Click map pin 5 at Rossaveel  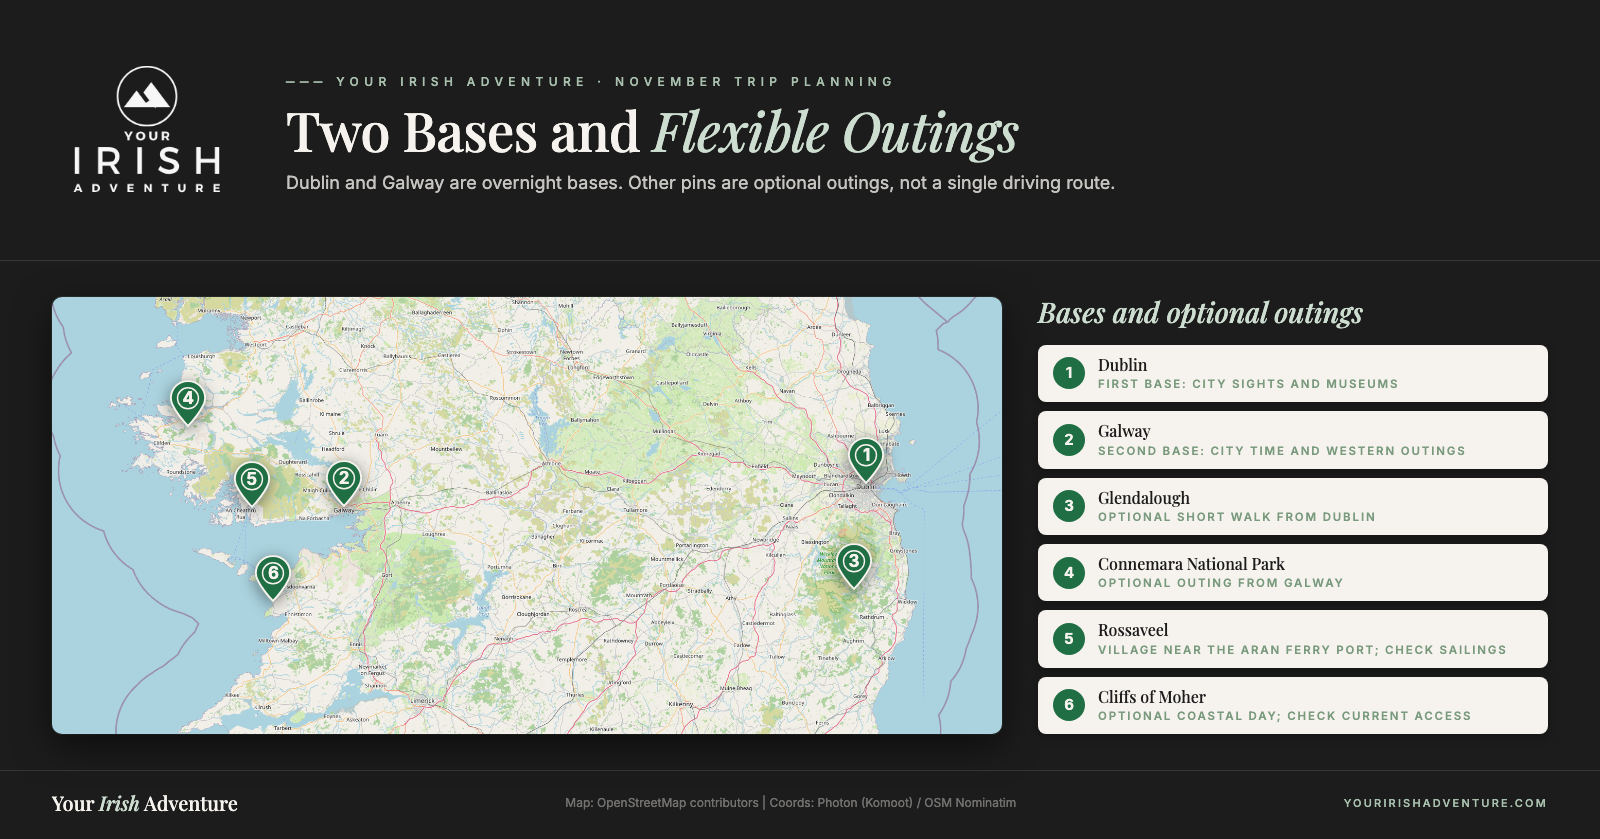point(252,483)
